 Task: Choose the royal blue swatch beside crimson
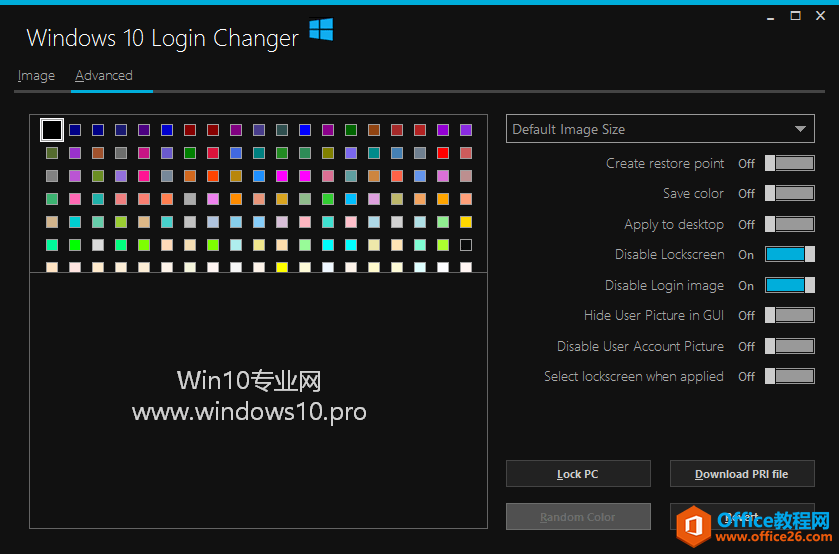coord(236,153)
